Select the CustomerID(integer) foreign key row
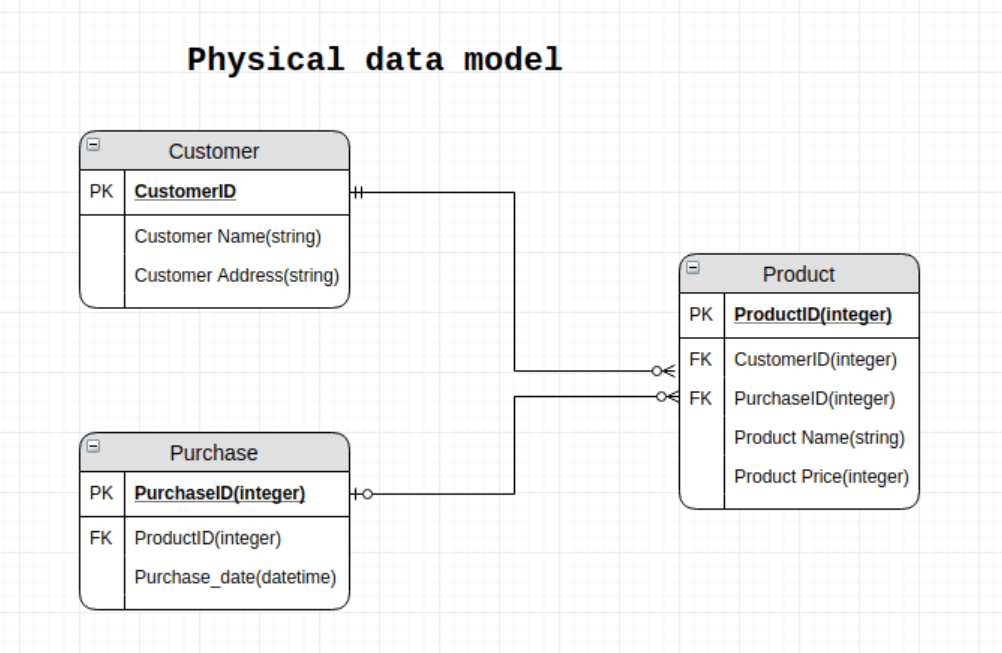 pos(815,359)
